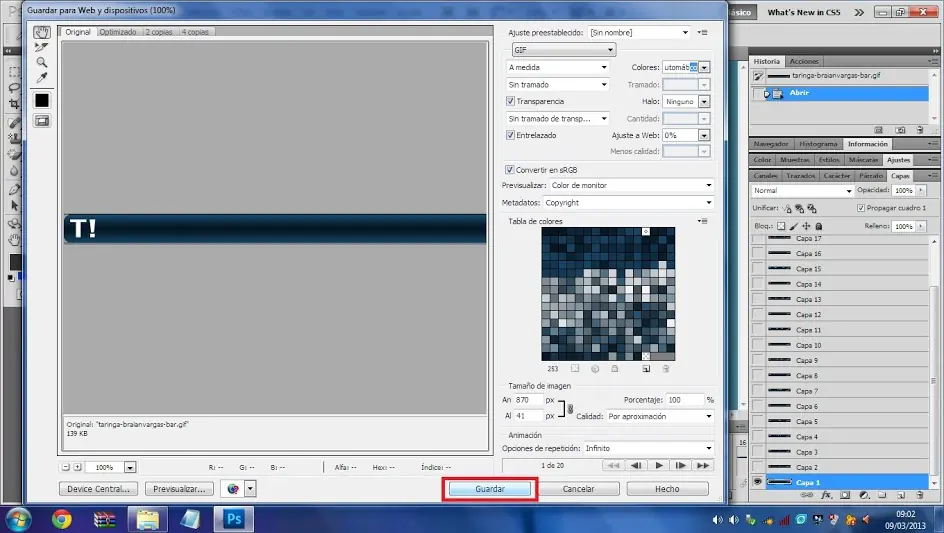Select the Zoom tool in dialog

[x=42, y=63]
